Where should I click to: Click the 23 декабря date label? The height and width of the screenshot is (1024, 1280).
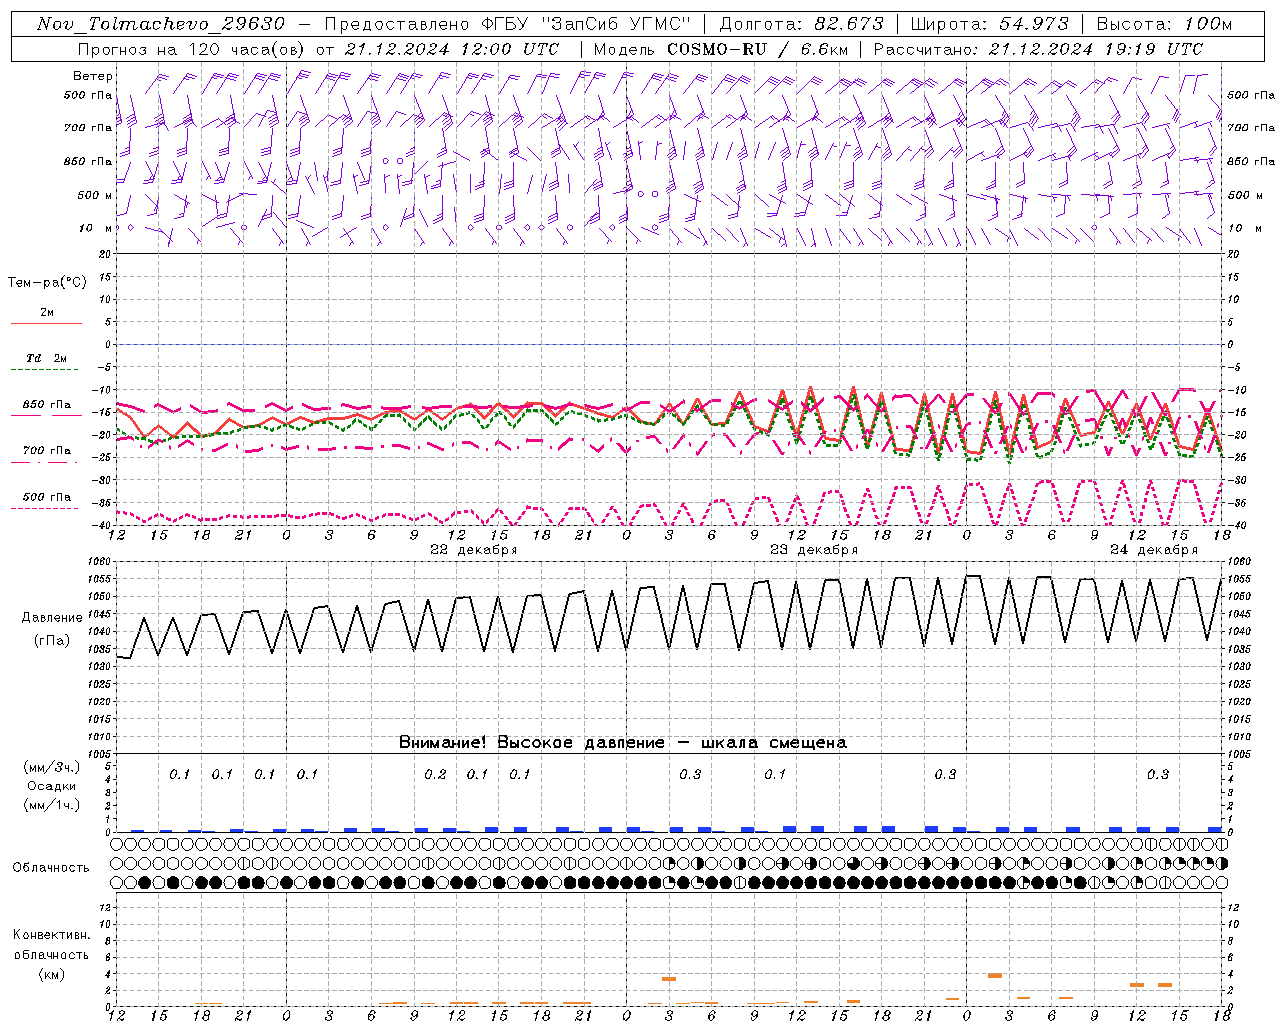[x=813, y=550]
